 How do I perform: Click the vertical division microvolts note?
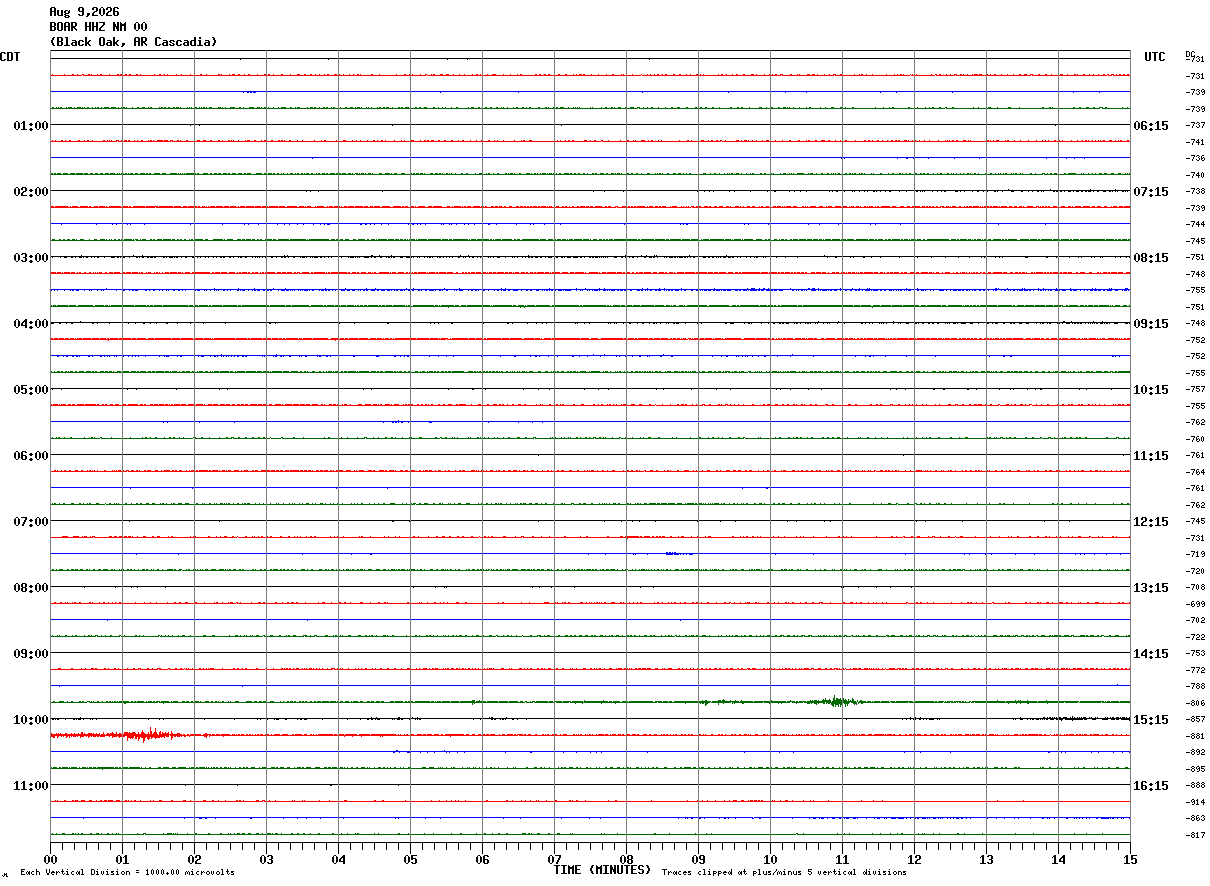pos(127,872)
